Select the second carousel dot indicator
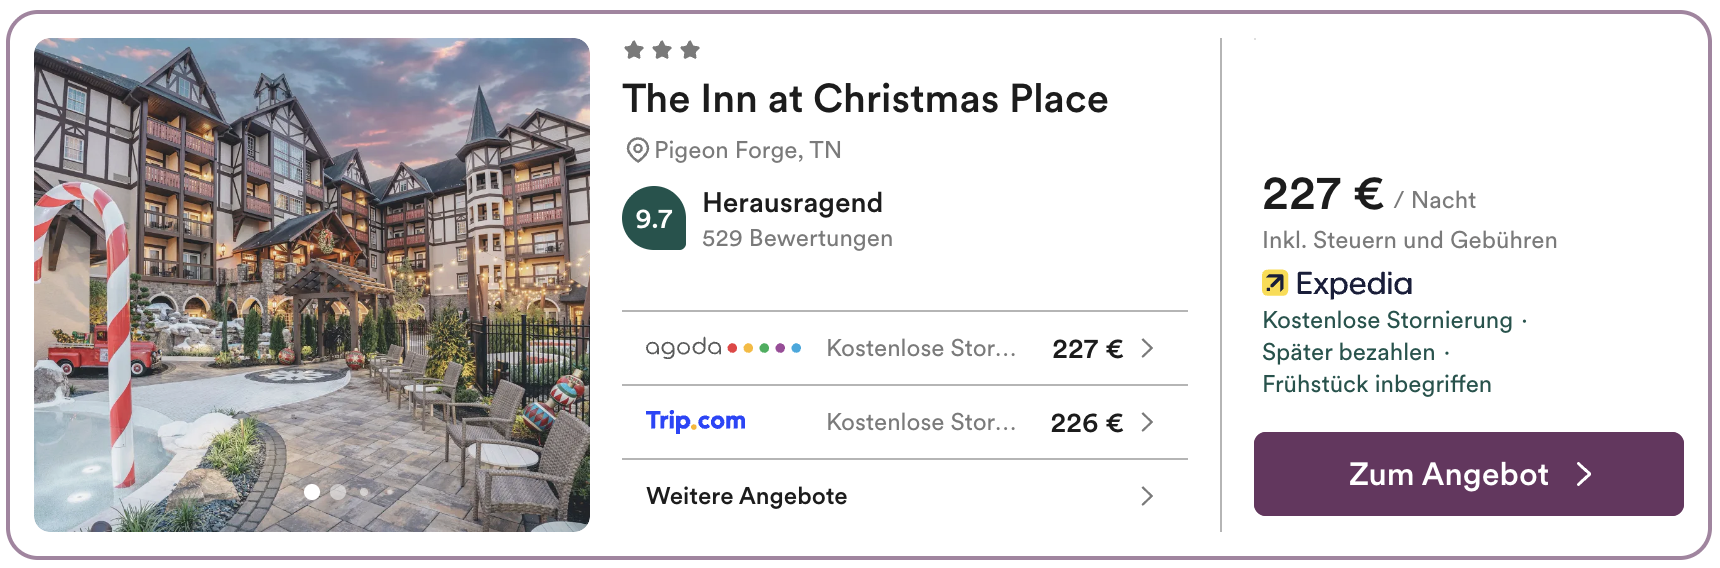This screenshot has height=568, width=1720. point(338,492)
